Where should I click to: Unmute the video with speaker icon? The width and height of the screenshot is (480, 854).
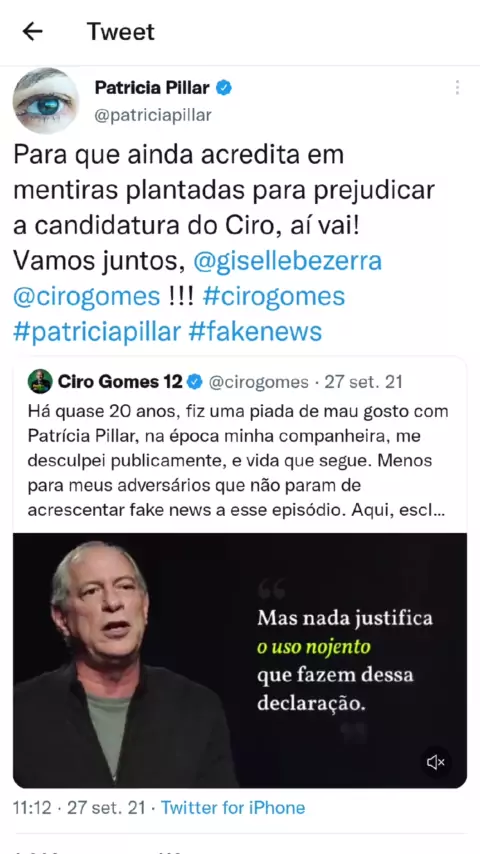click(x=436, y=762)
